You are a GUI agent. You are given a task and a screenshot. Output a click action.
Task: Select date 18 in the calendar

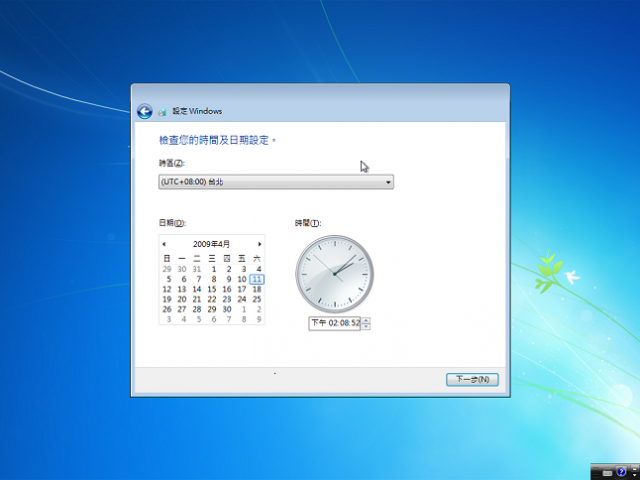(x=257, y=289)
